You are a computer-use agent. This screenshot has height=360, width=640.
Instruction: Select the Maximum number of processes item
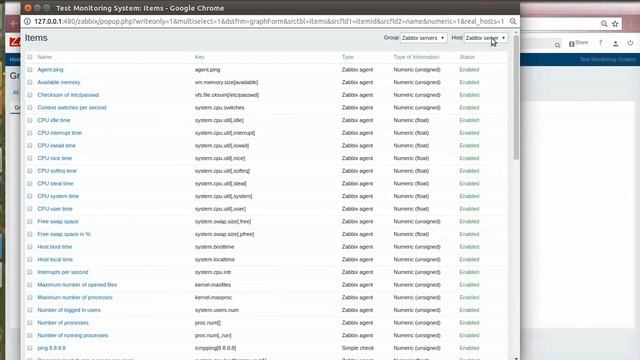(75, 298)
